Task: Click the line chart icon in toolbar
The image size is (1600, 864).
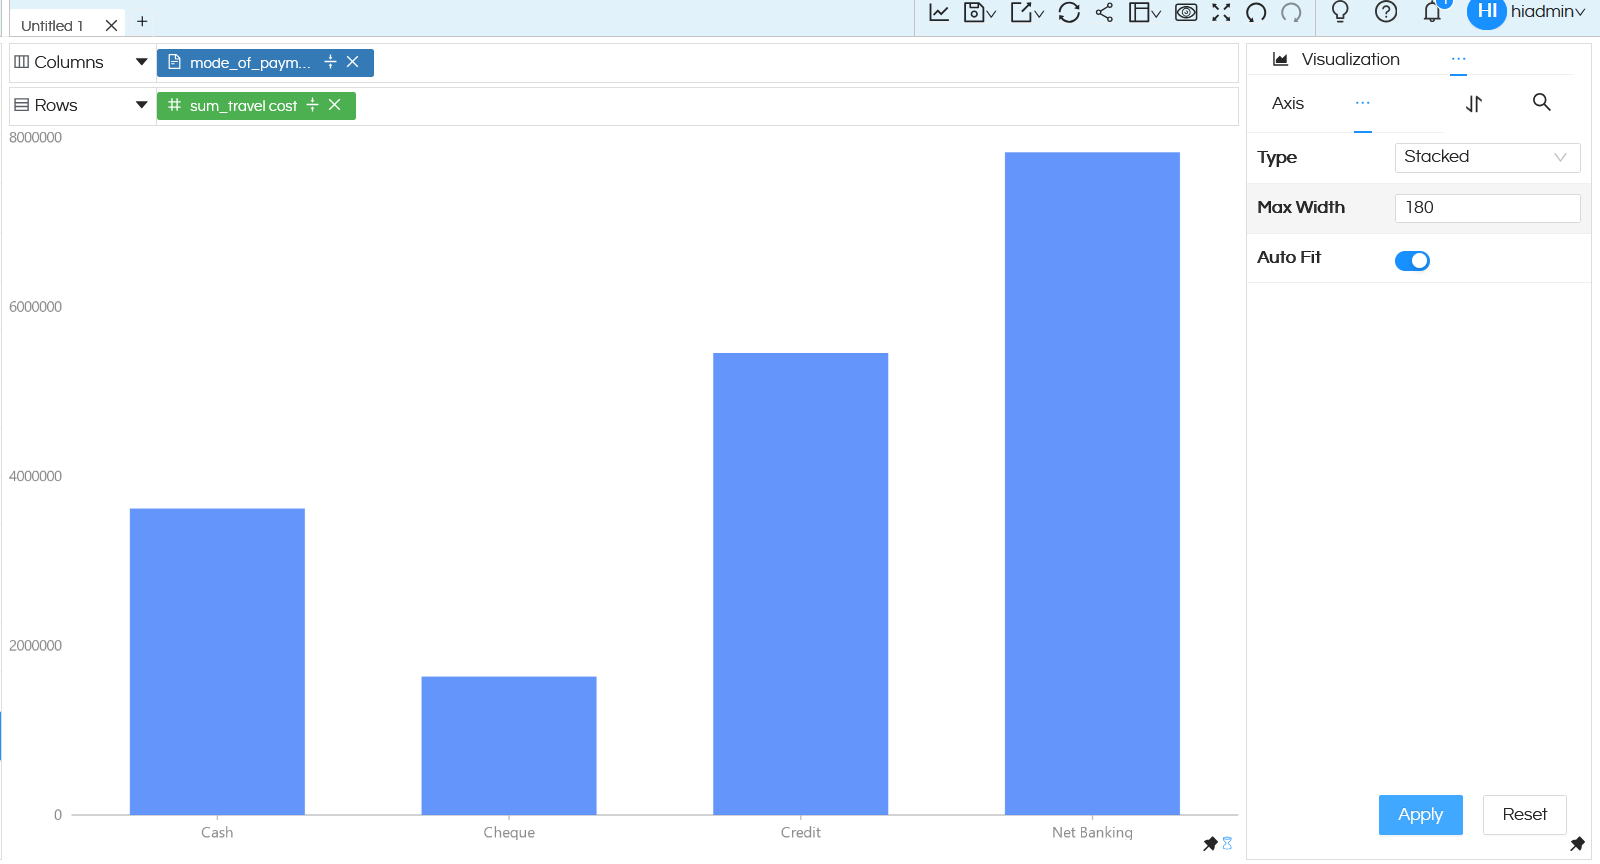Action: tap(939, 12)
